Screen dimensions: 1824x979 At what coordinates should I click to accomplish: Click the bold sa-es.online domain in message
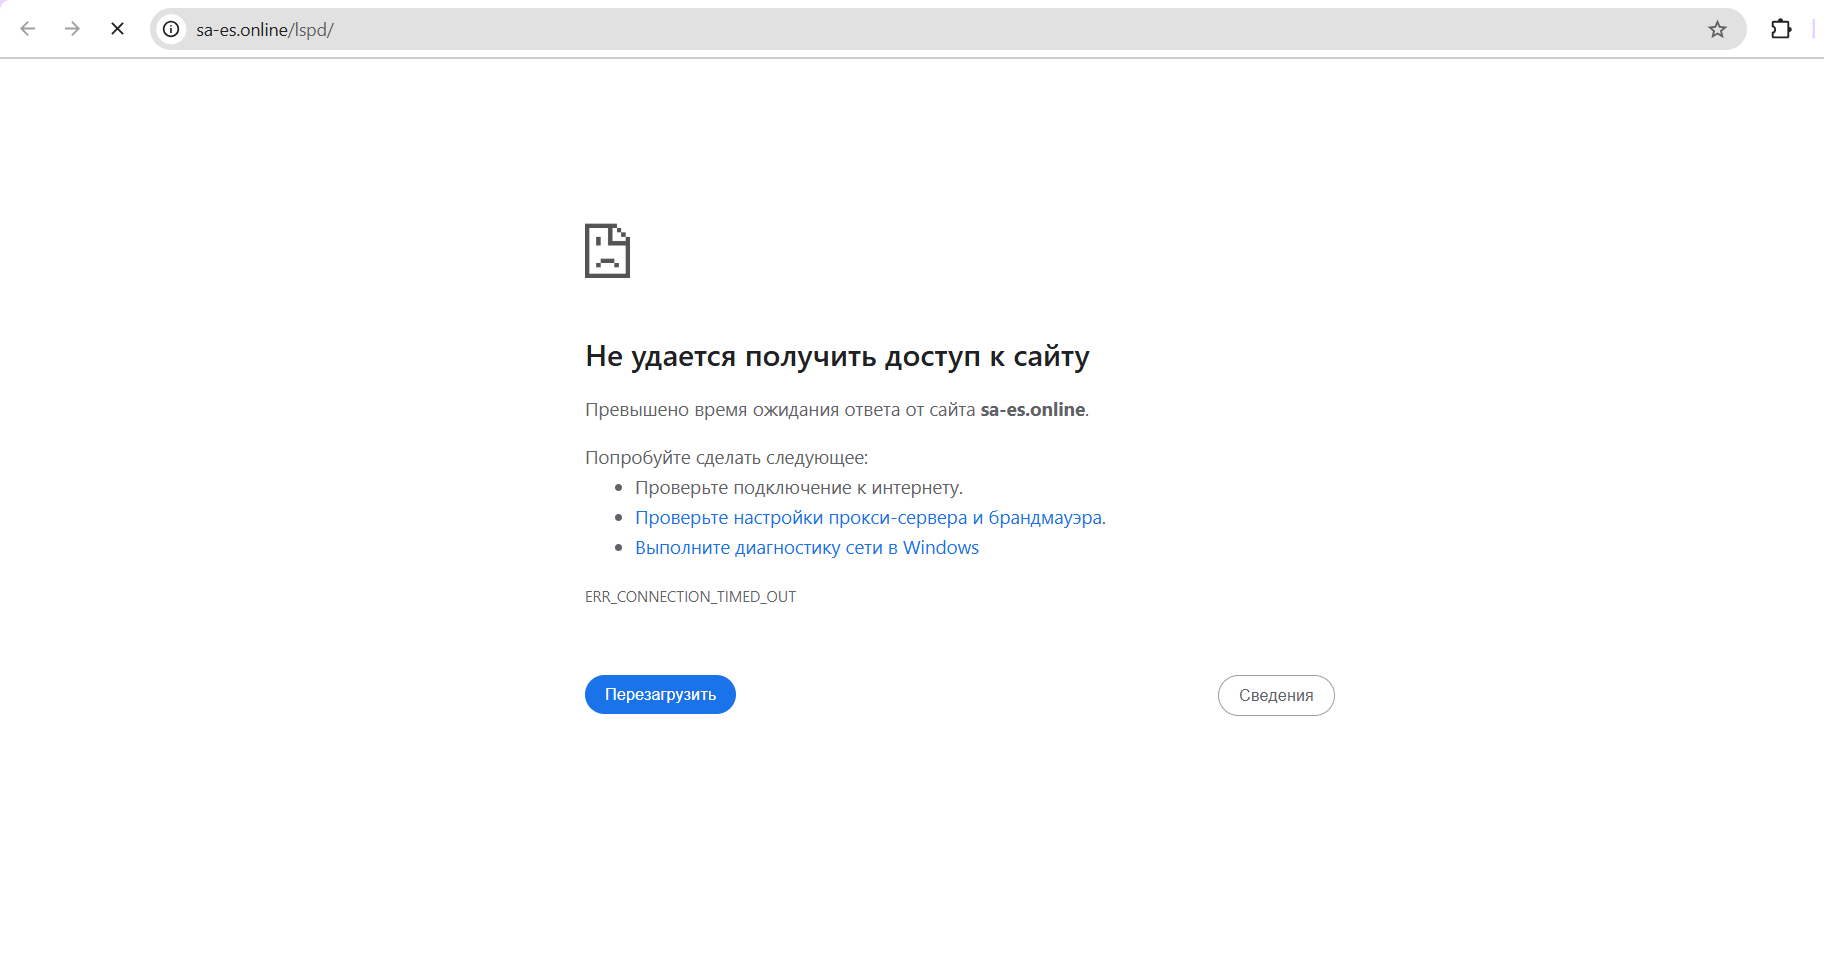[1032, 410]
